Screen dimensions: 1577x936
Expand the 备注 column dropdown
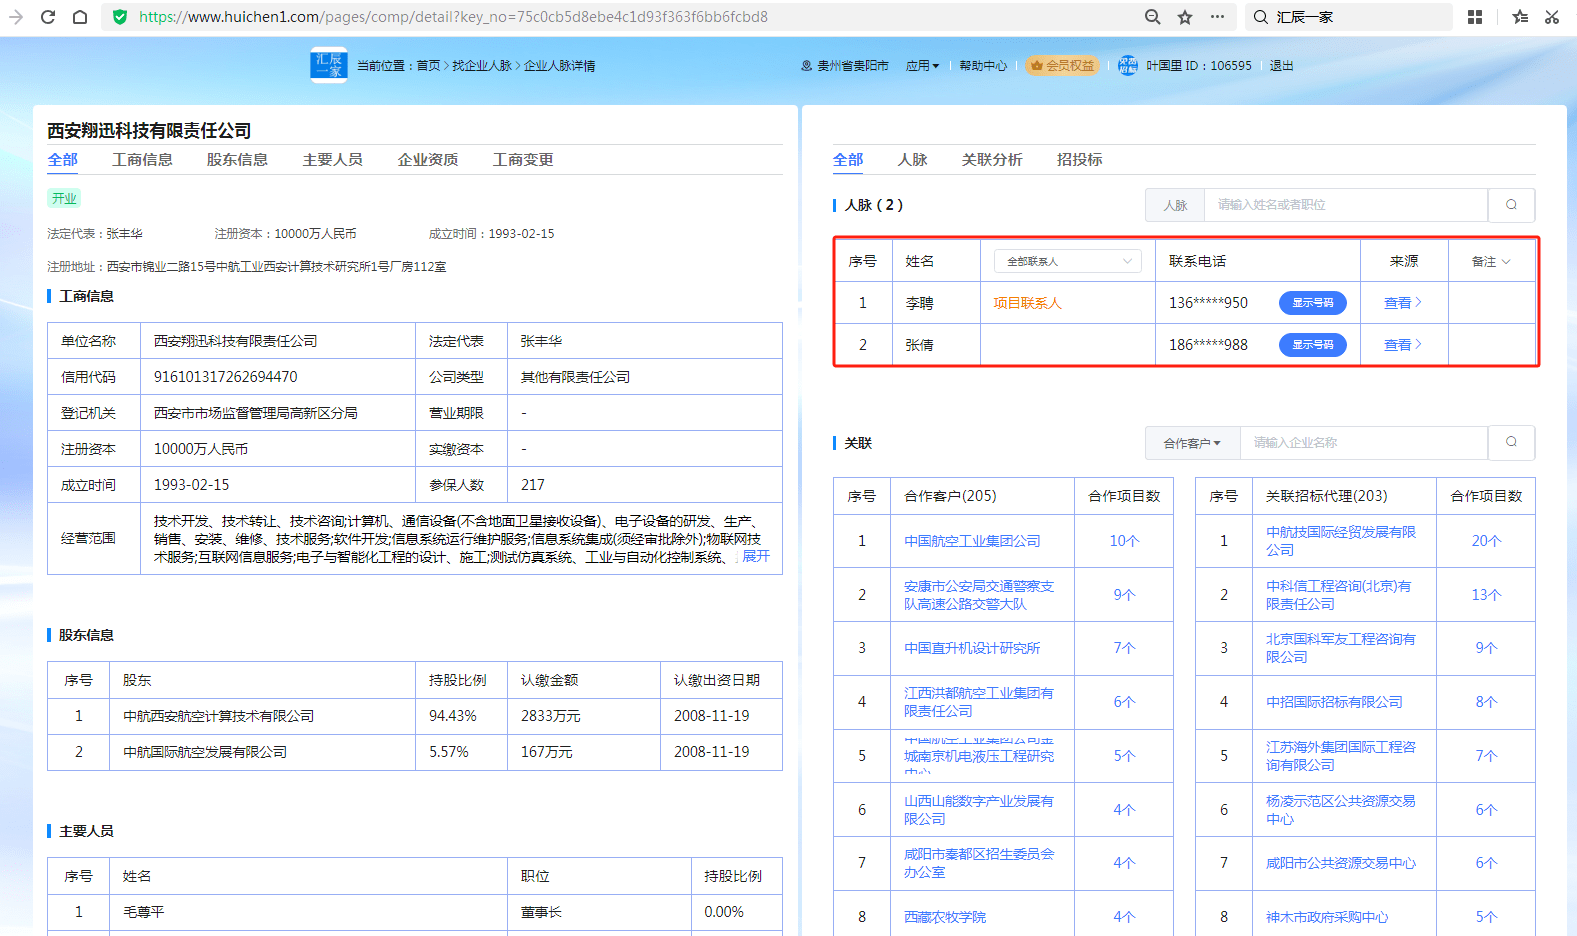(x=1491, y=261)
